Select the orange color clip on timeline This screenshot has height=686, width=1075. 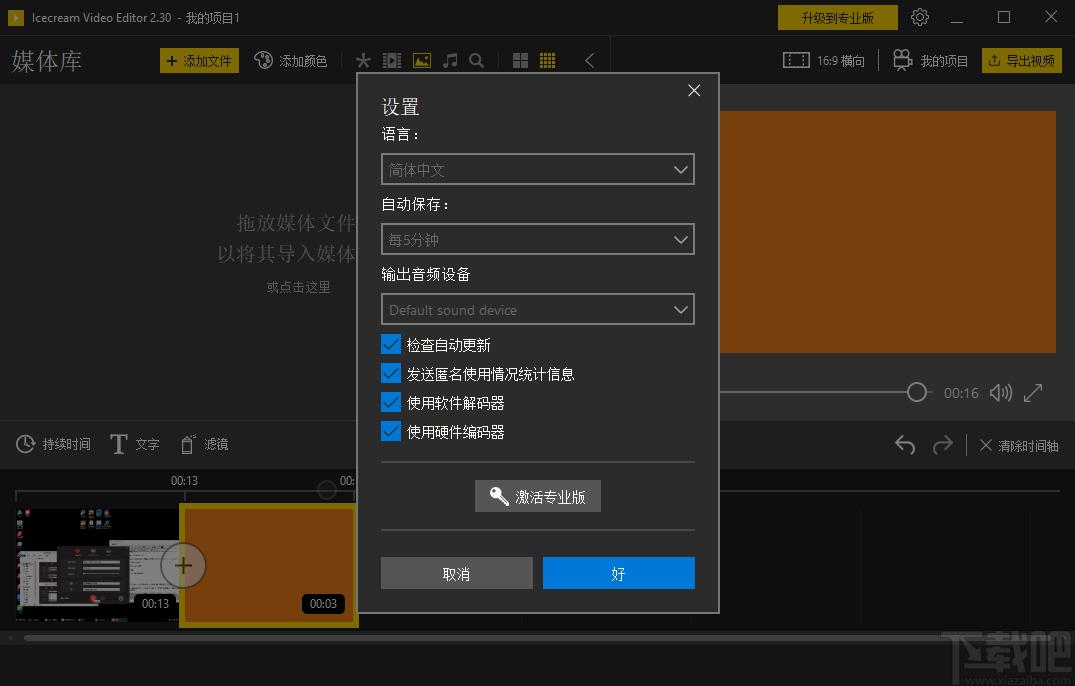click(x=268, y=565)
